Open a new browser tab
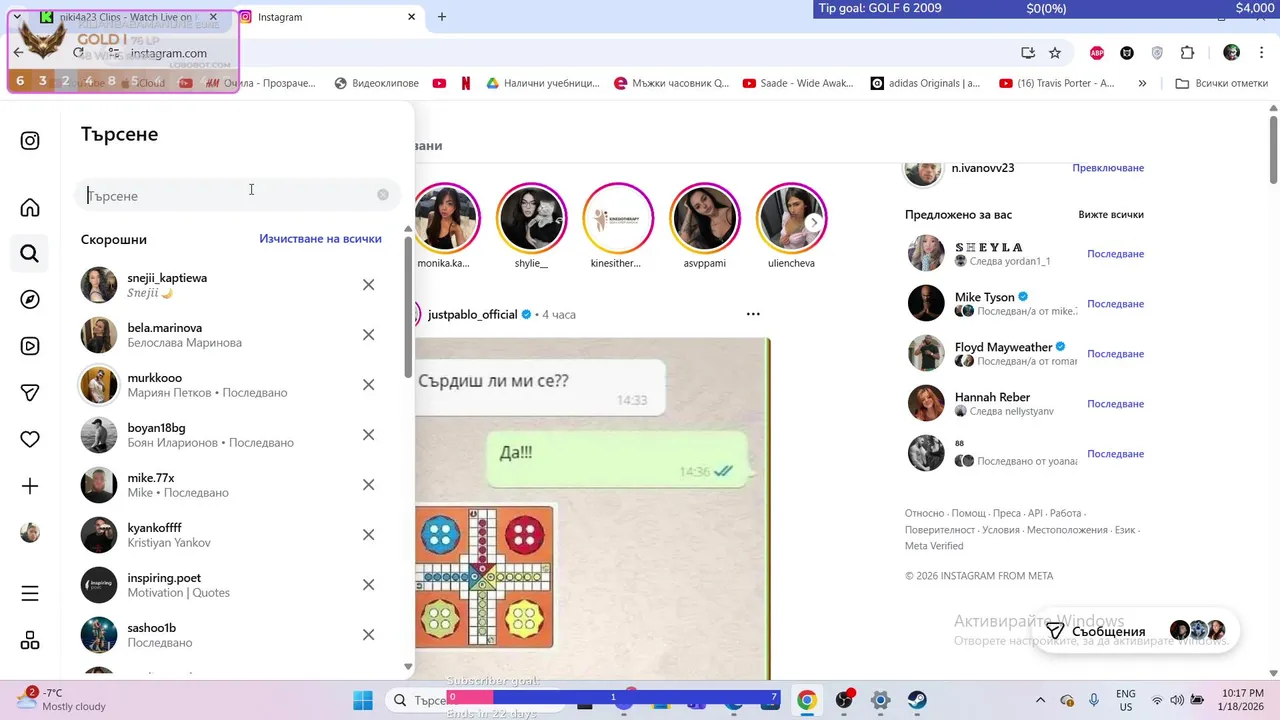This screenshot has height=720, width=1280. point(442,17)
